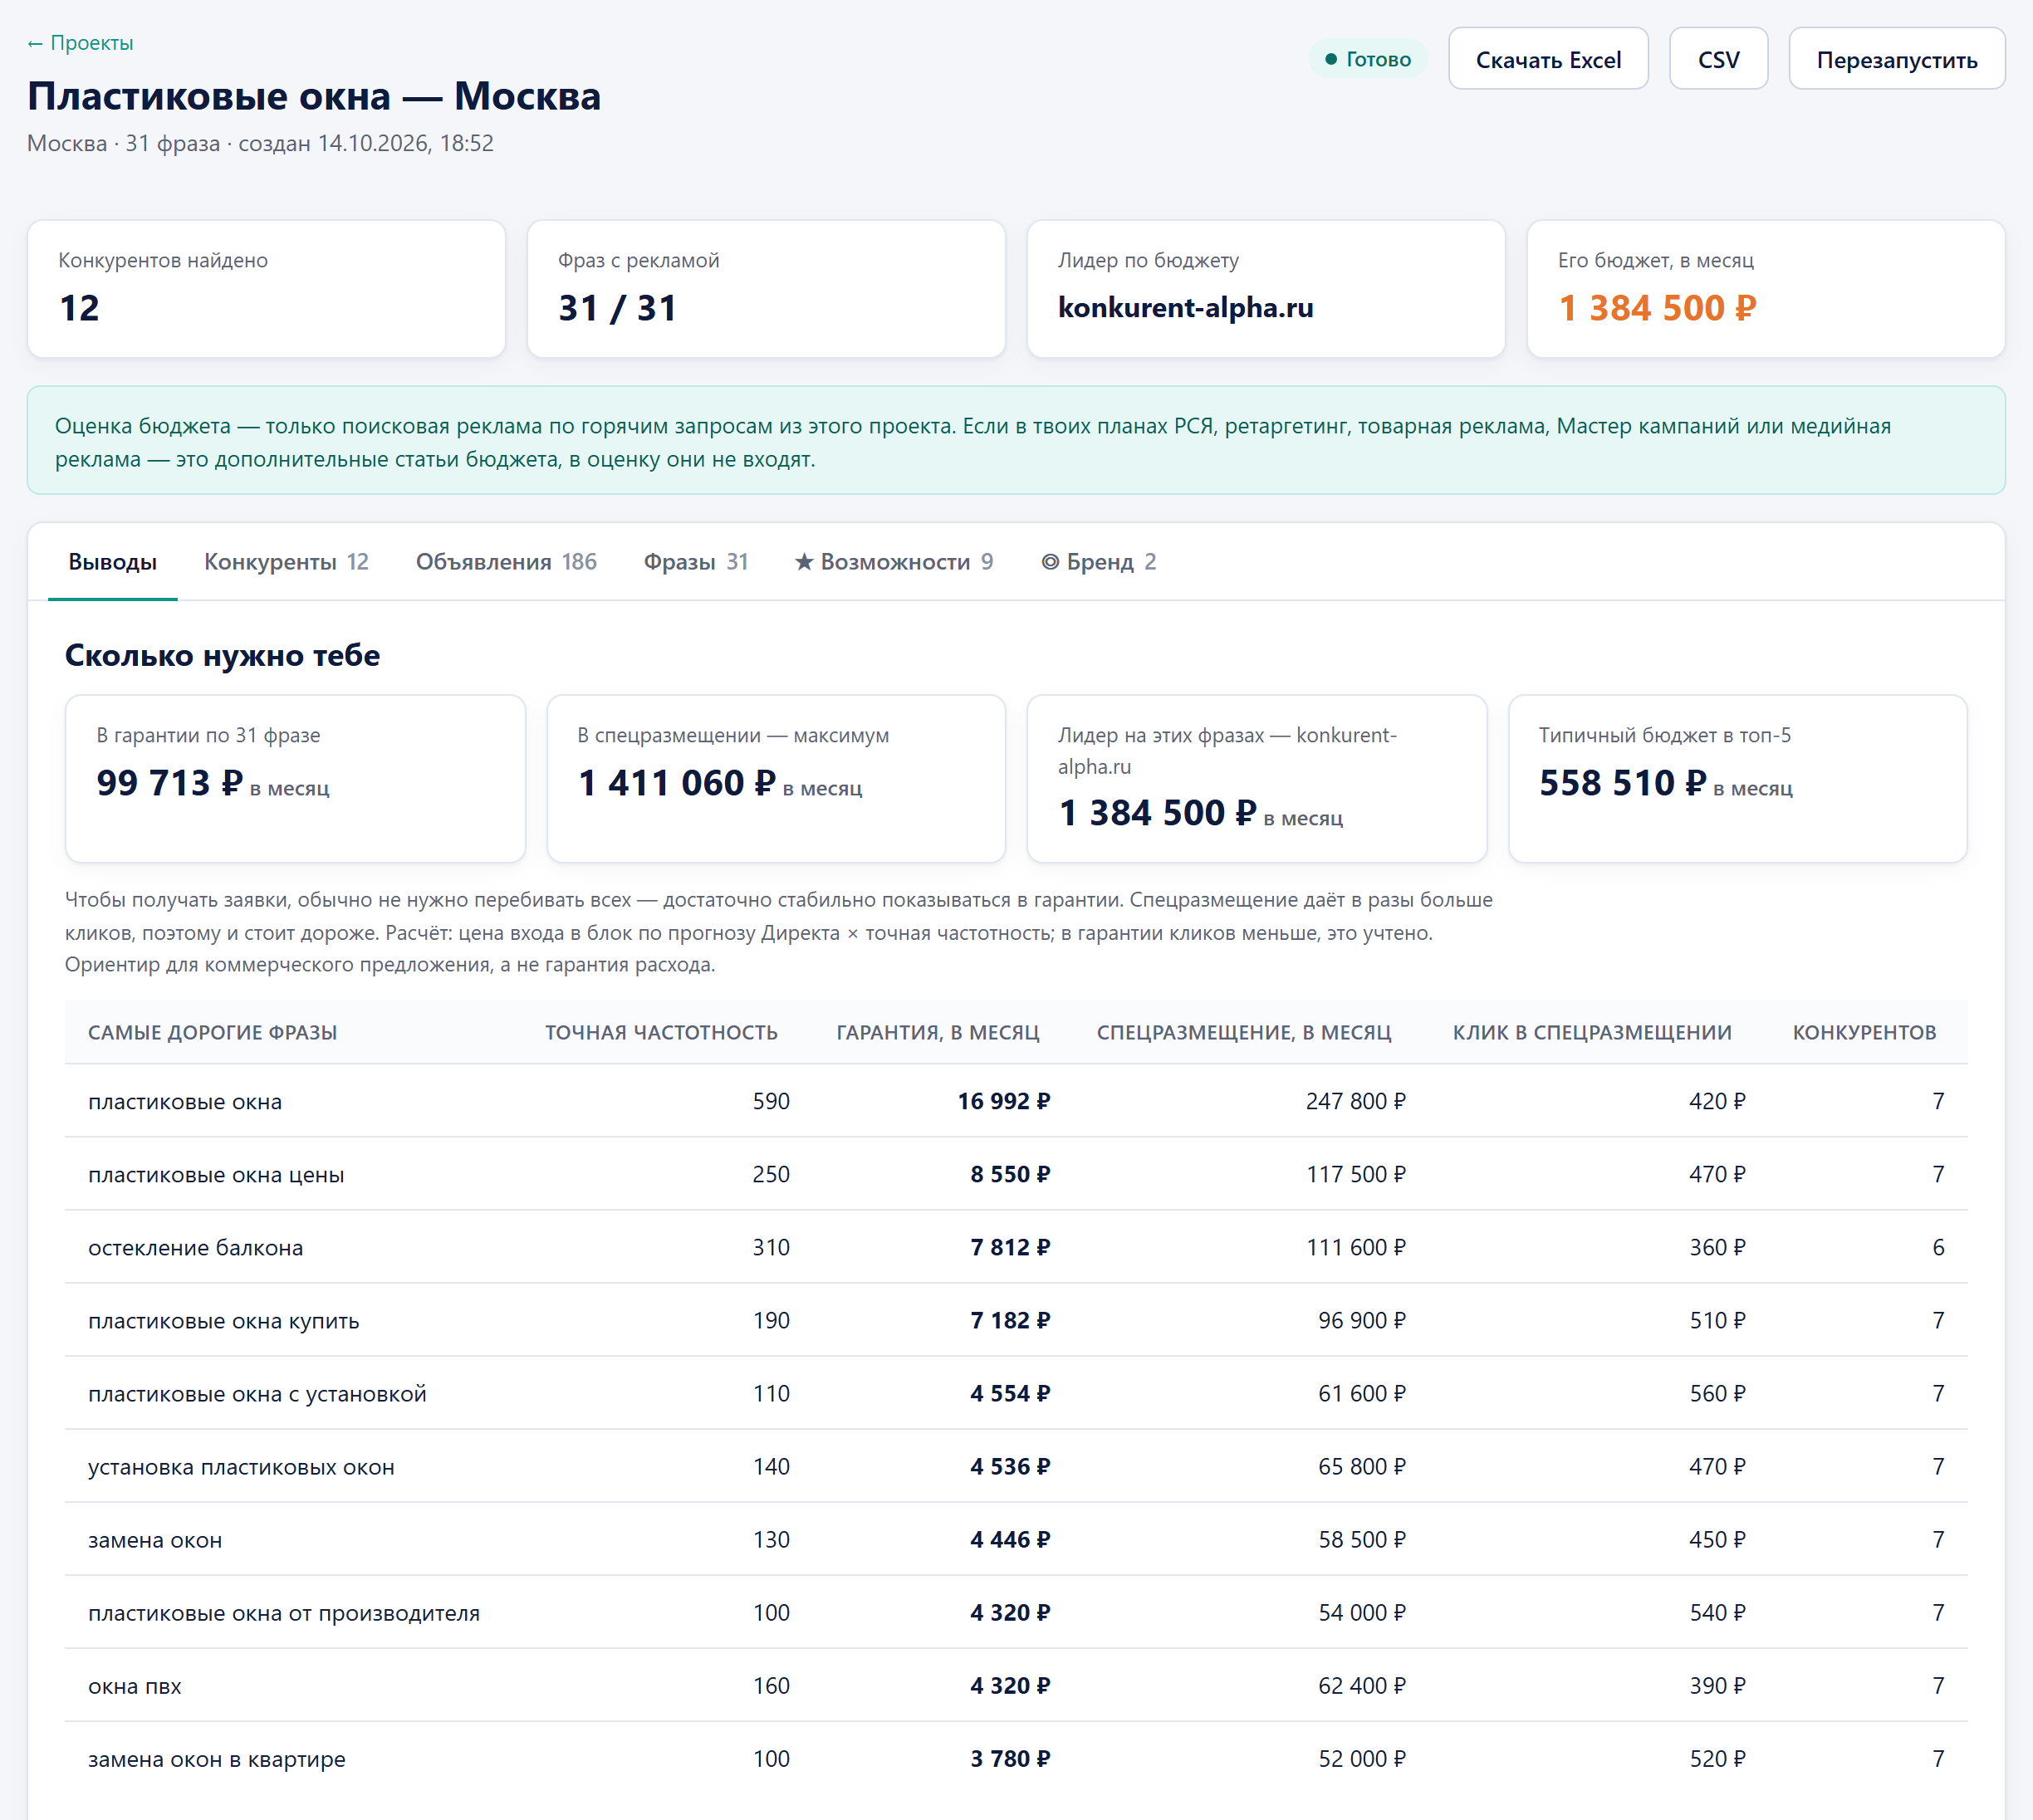Select the phrase пластиковые окна купить
2033x1820 pixels.
(223, 1320)
